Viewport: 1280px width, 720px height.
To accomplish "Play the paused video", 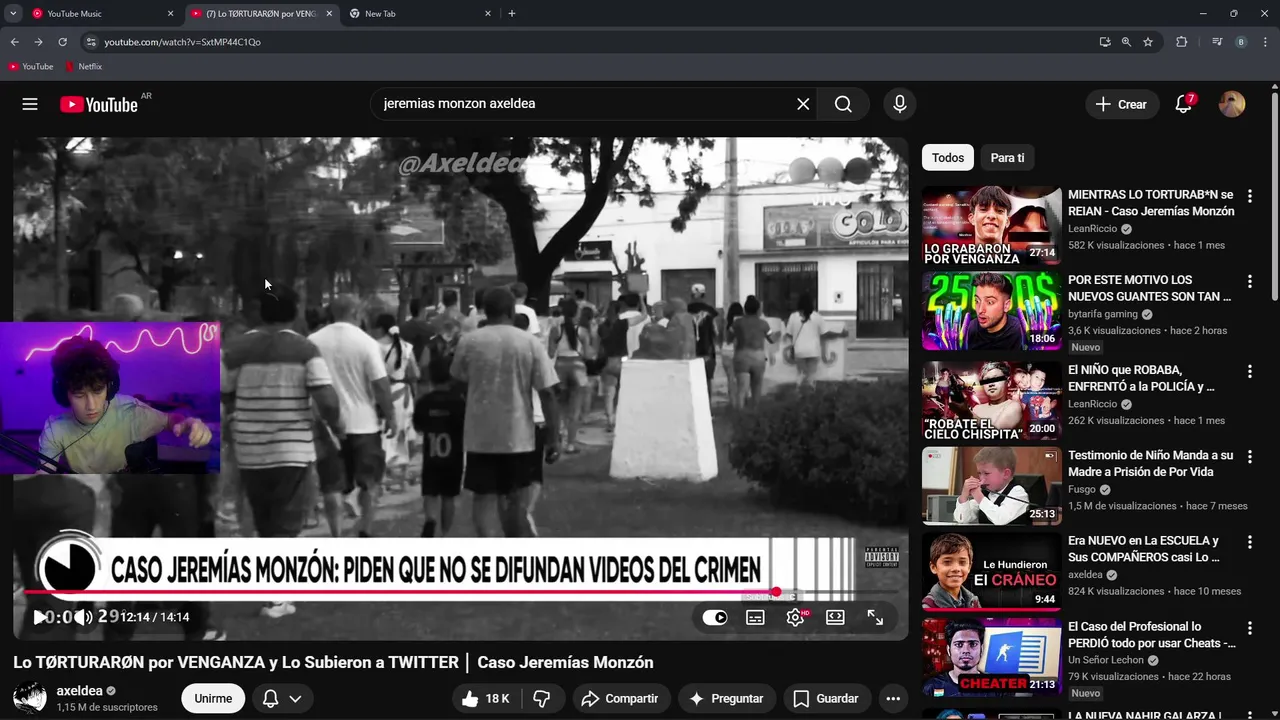I will point(40,617).
